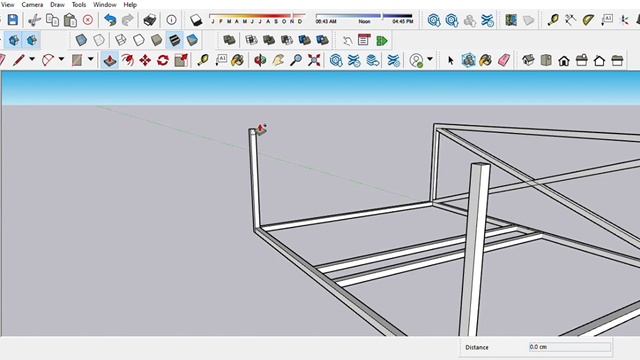Click the Save floppy disk icon
This screenshot has height=360, width=640.
[x=13, y=20]
